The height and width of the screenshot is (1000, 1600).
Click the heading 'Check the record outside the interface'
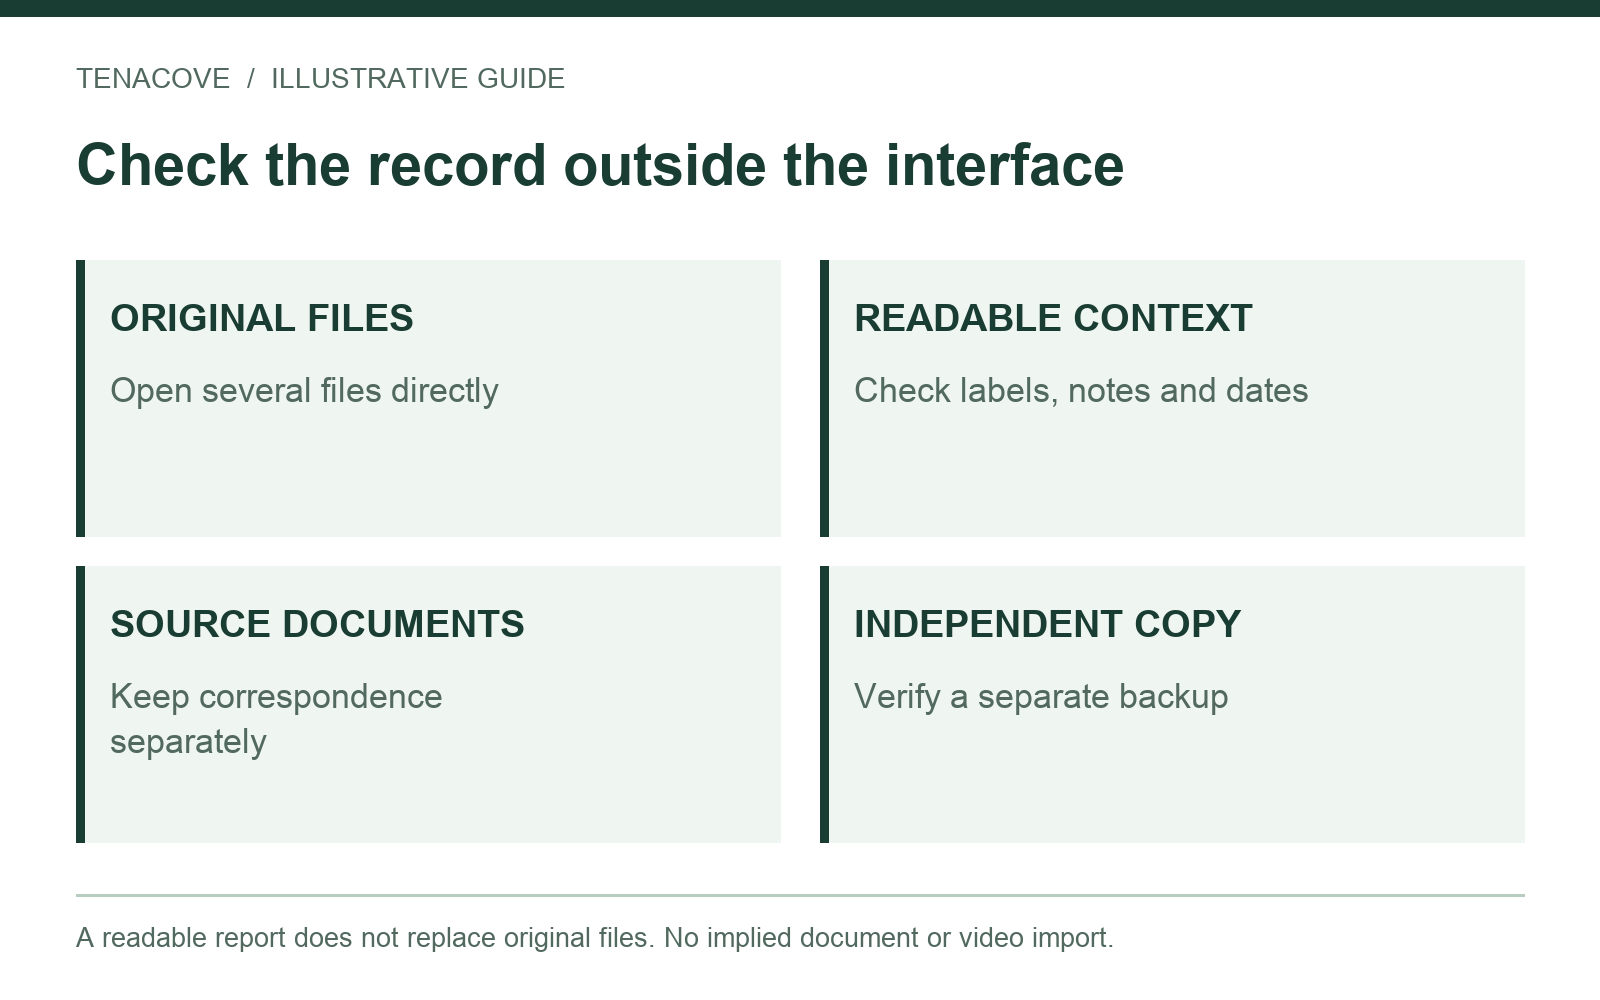click(600, 165)
